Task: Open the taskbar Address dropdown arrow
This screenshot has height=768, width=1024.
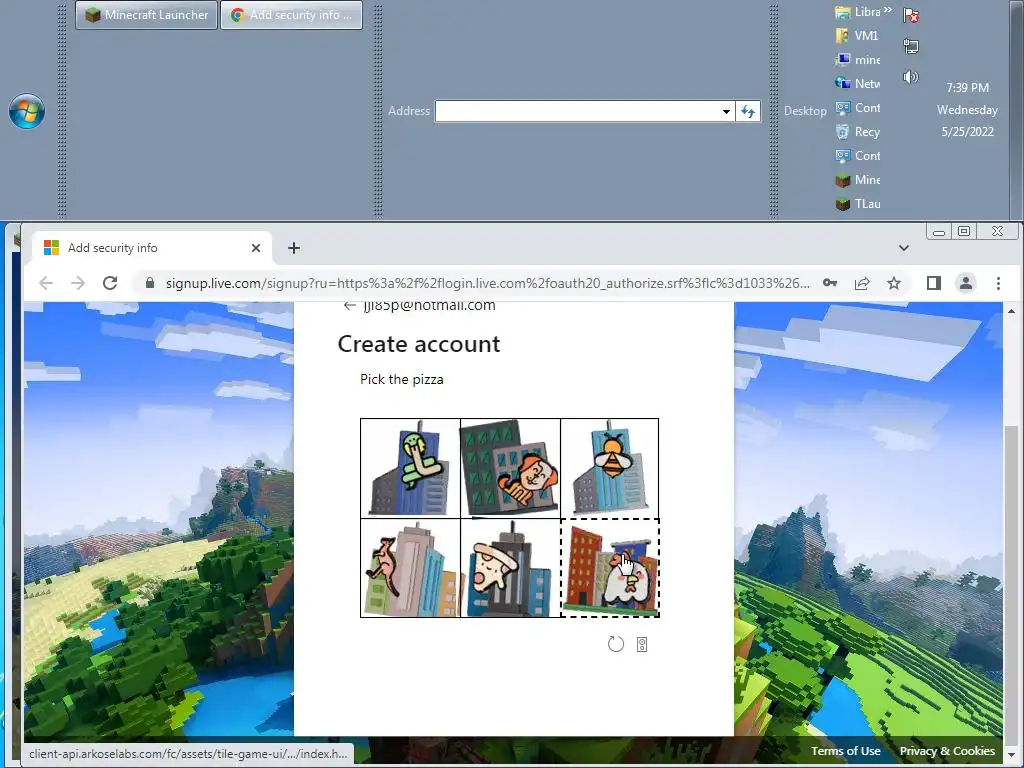Action: [726, 111]
